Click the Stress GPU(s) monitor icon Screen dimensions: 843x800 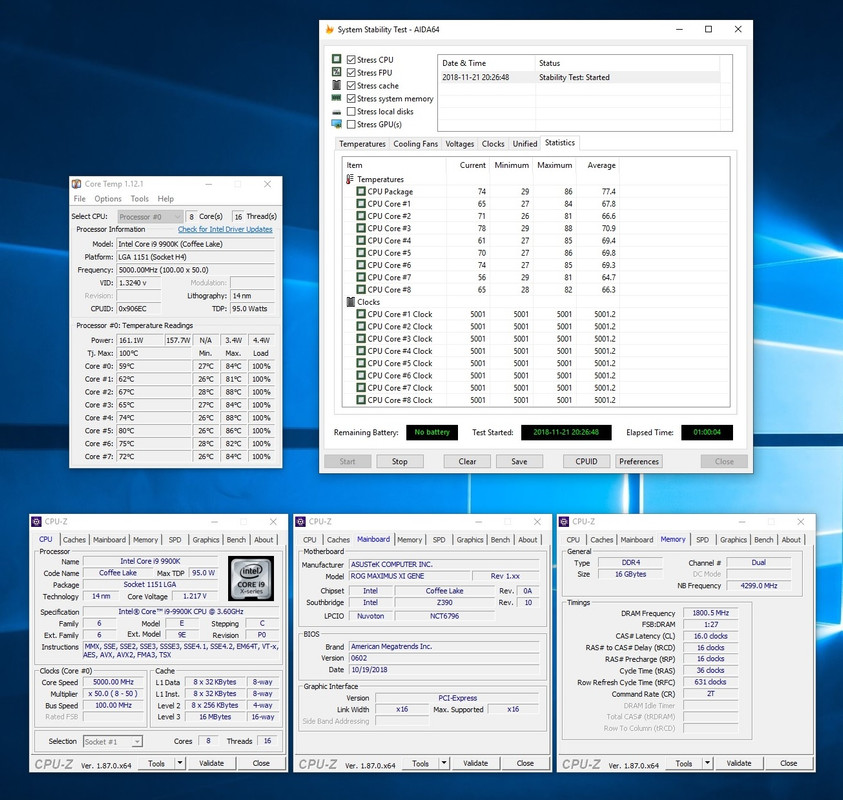(337, 124)
